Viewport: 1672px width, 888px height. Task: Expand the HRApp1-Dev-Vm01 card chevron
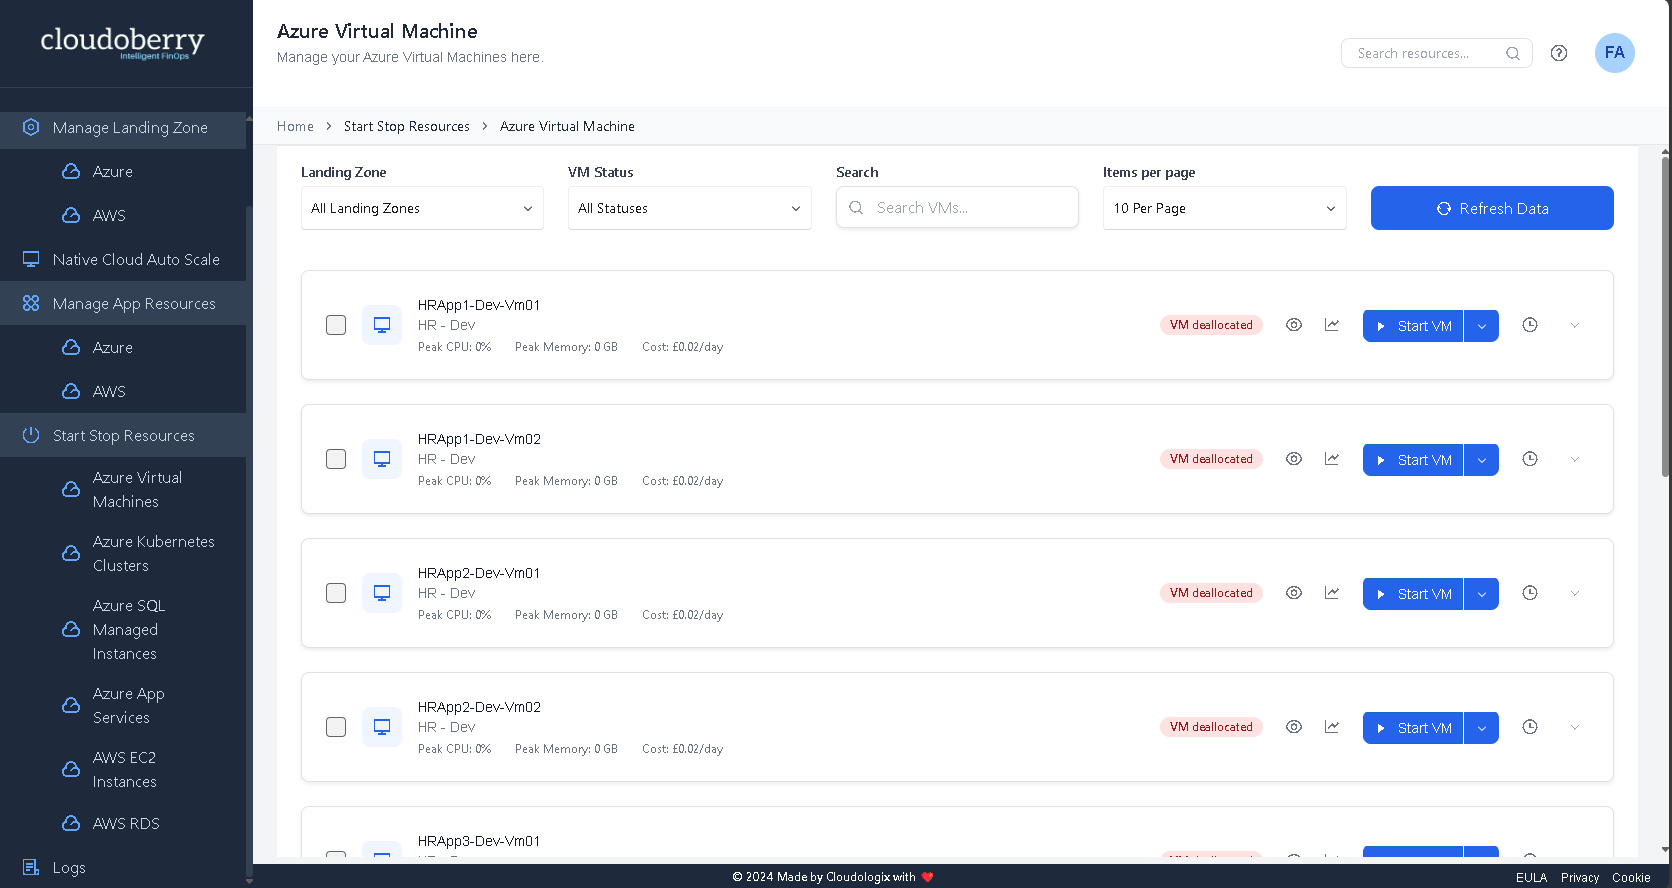1575,326
